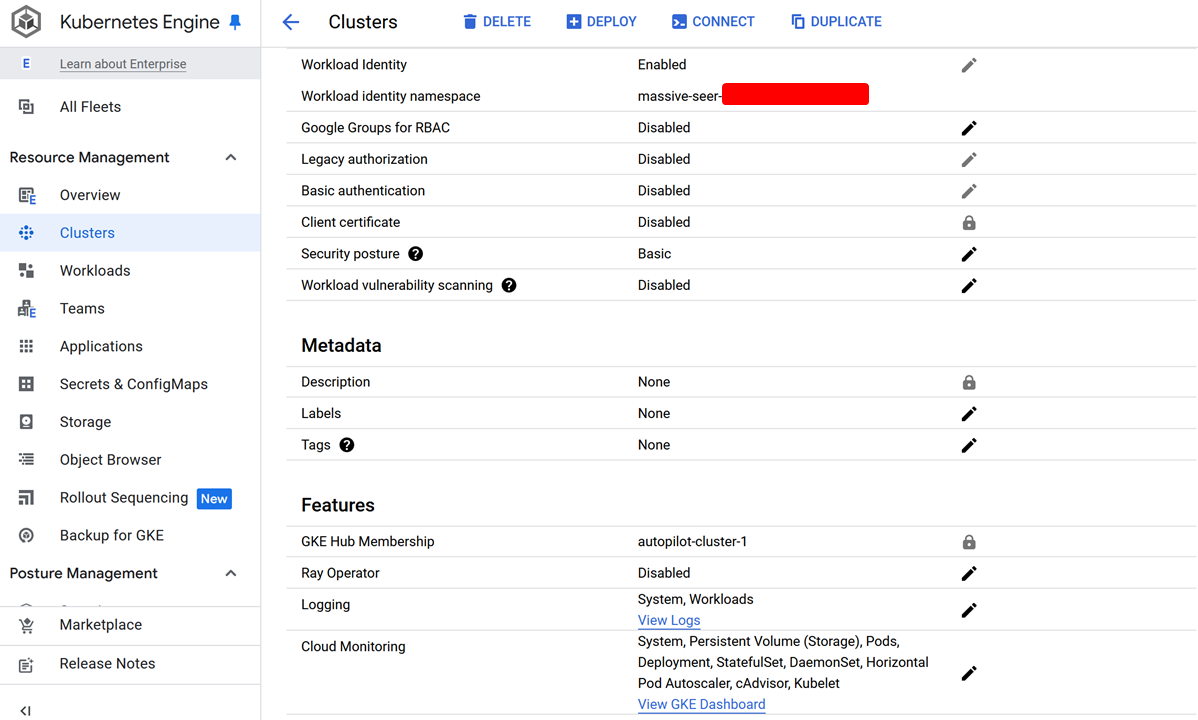This screenshot has width=1198, height=720.
Task: Duplicate the cluster with DUPLICATE button
Action: [836, 22]
